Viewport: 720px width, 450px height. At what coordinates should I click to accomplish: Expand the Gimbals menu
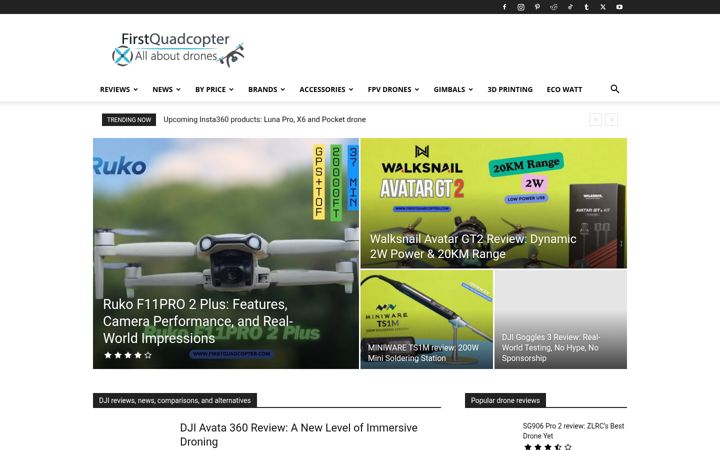tap(453, 89)
